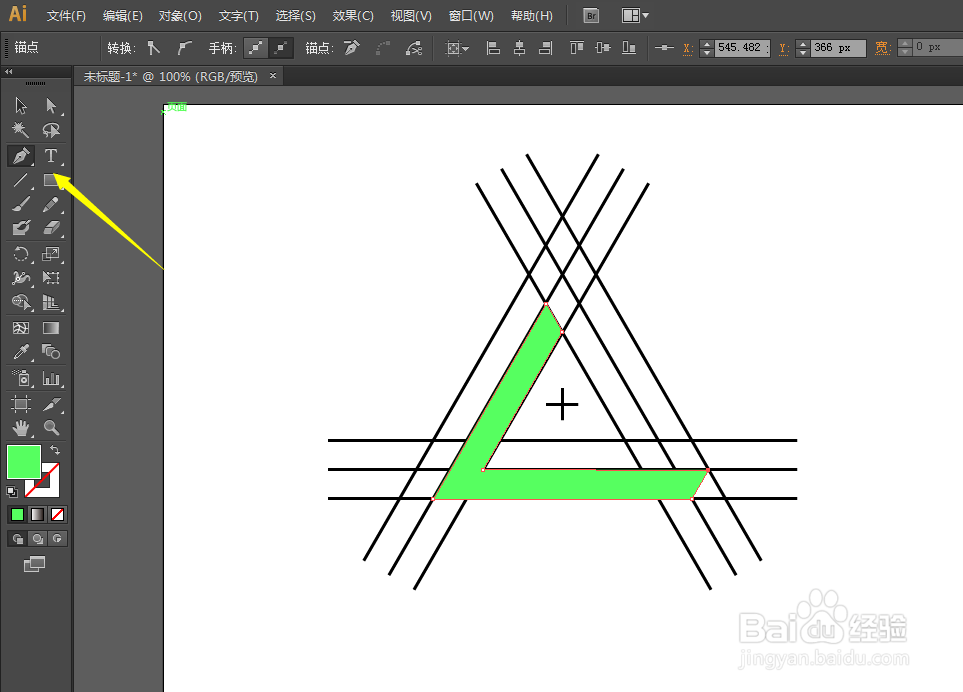Select the Hand tool
This screenshot has height=692, width=963.
[x=21, y=428]
